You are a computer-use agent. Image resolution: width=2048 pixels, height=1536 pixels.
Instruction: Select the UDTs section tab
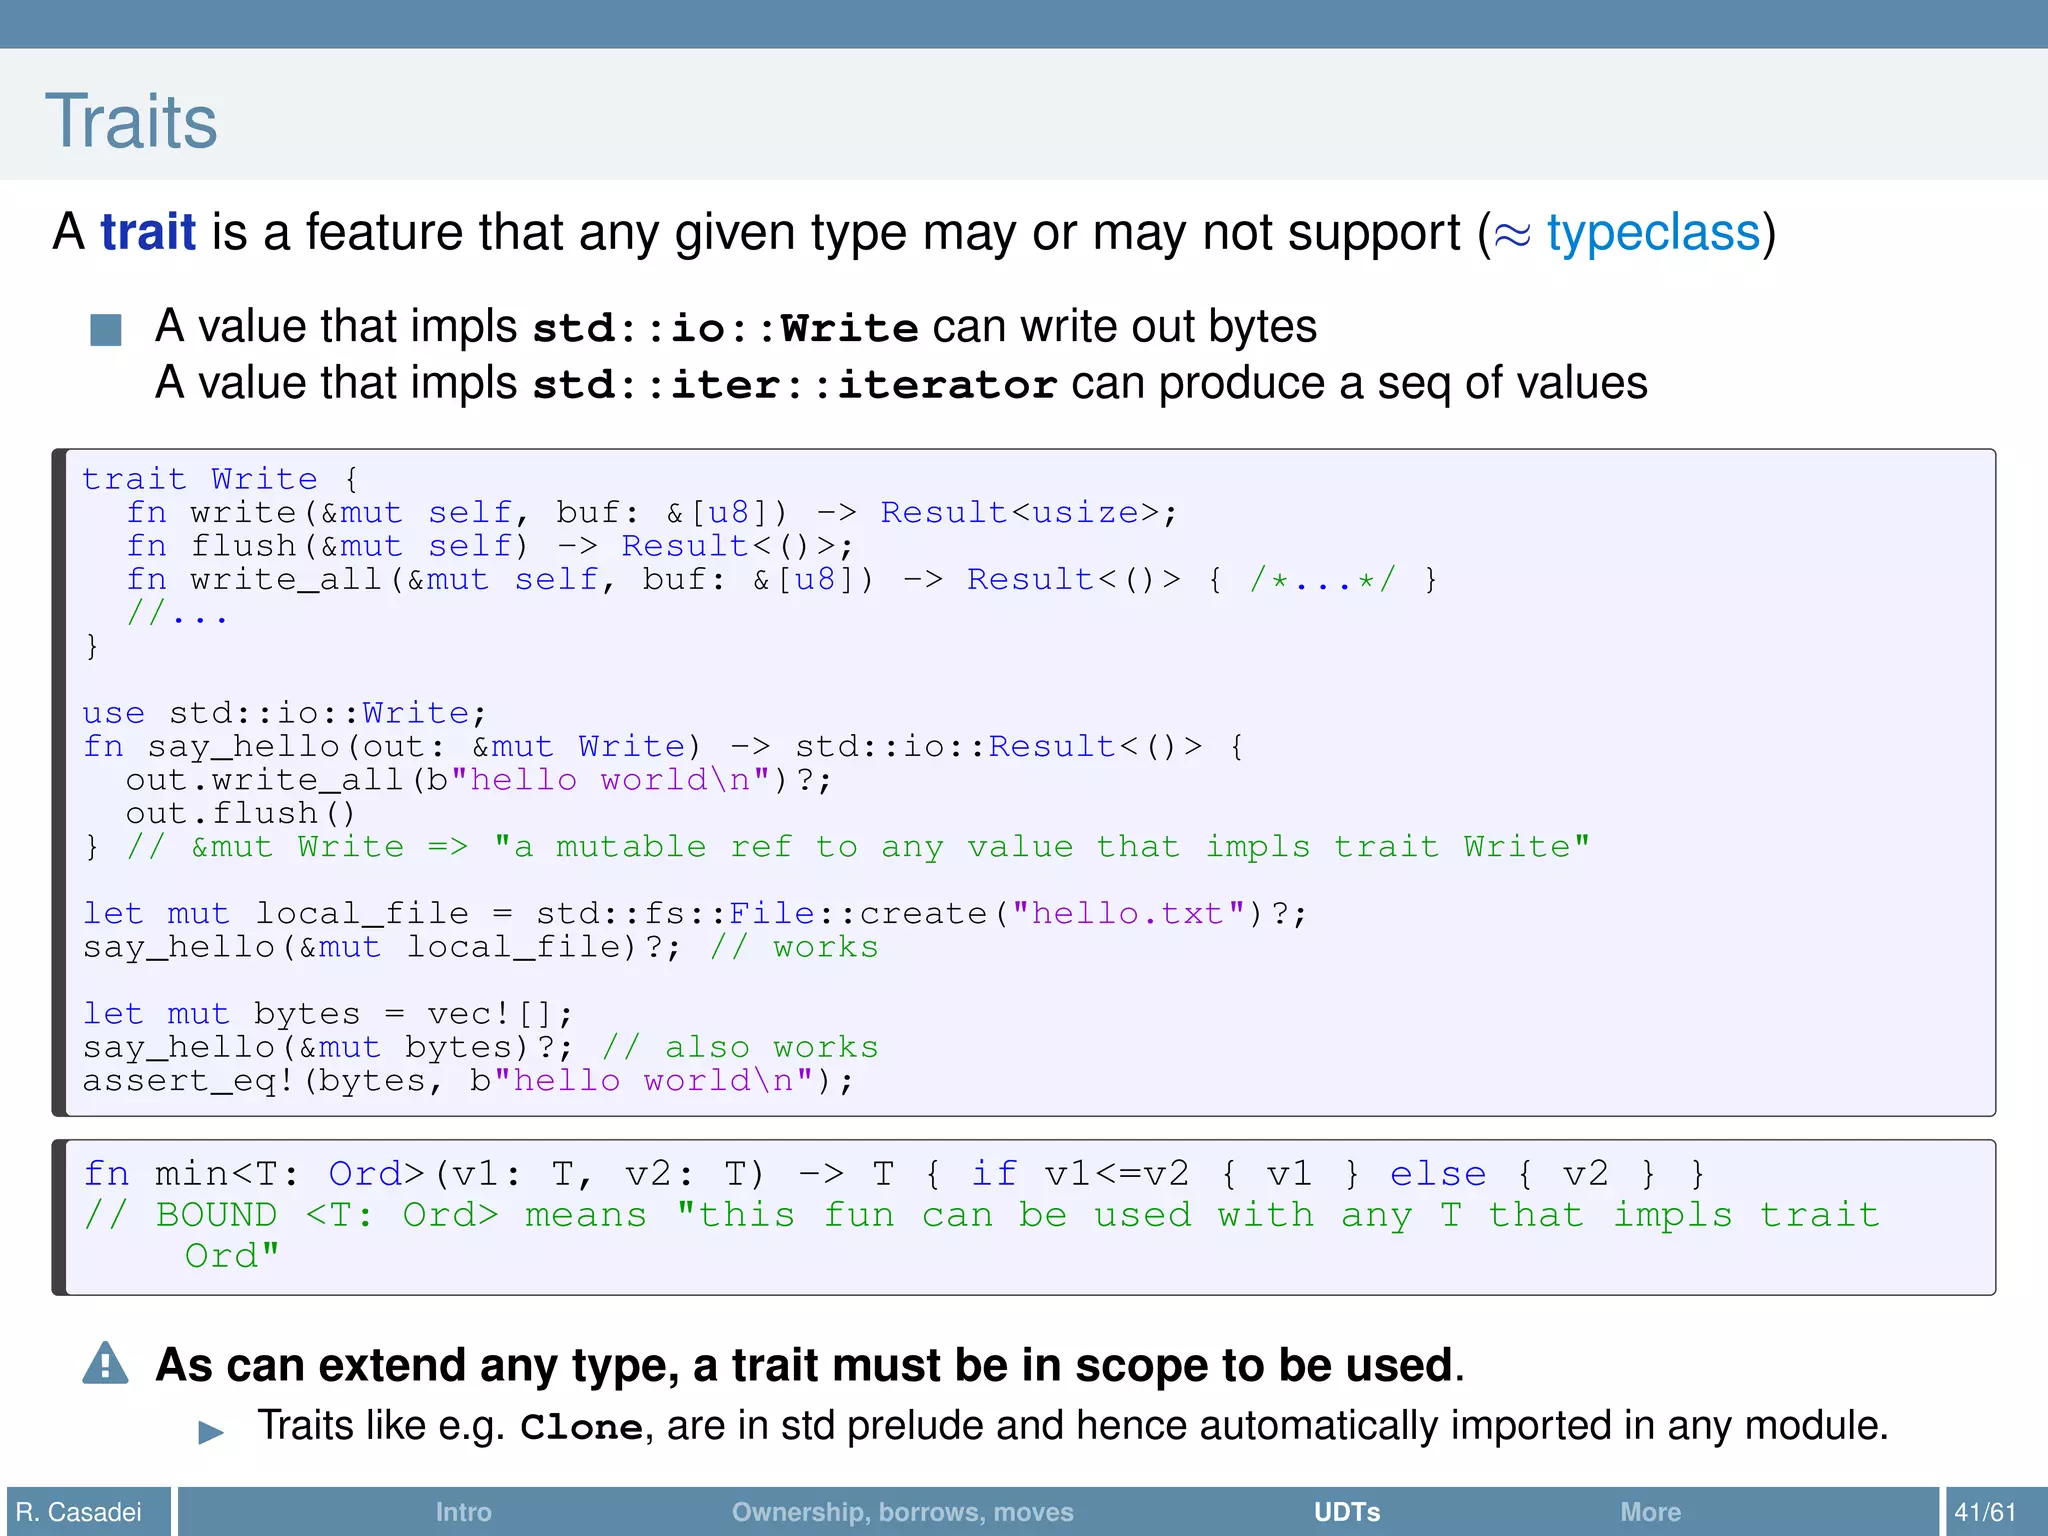1346,1511
